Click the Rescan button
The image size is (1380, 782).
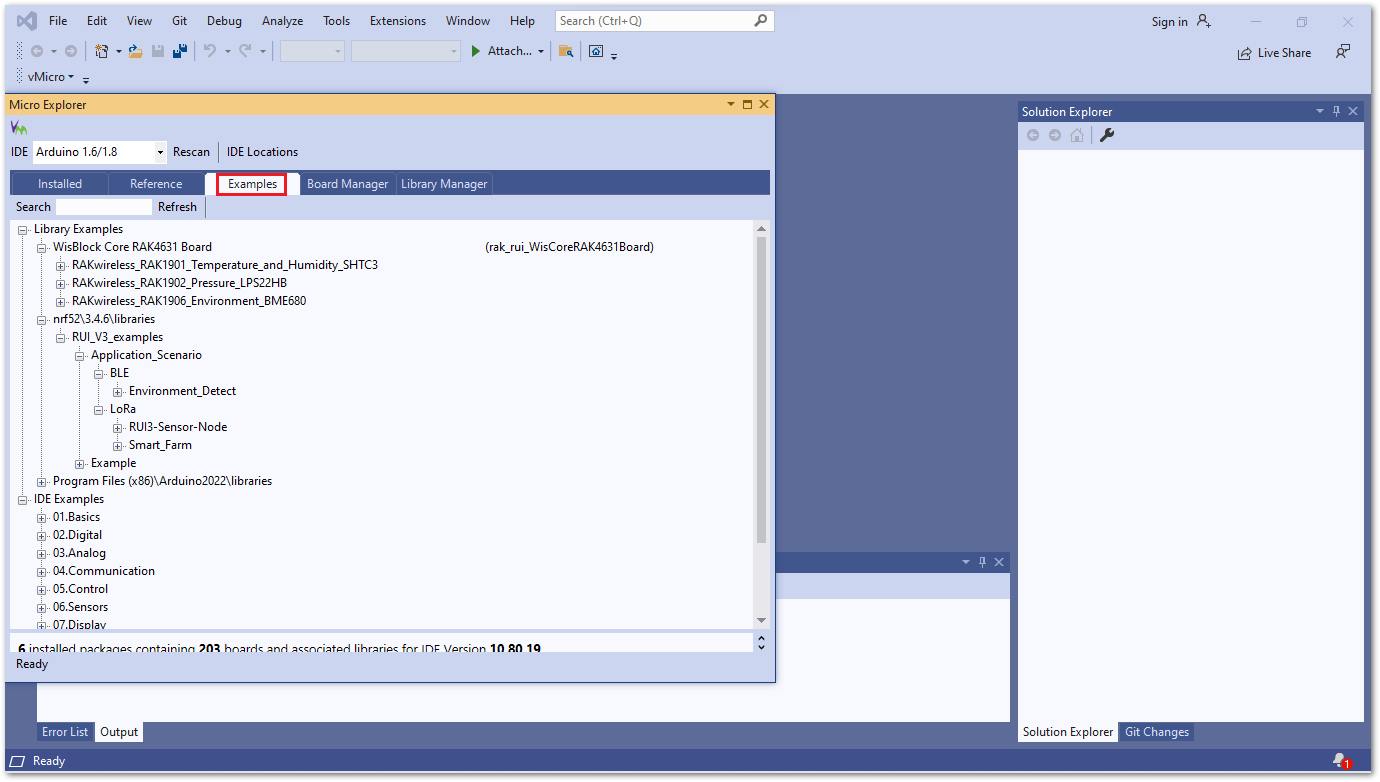[x=191, y=152]
